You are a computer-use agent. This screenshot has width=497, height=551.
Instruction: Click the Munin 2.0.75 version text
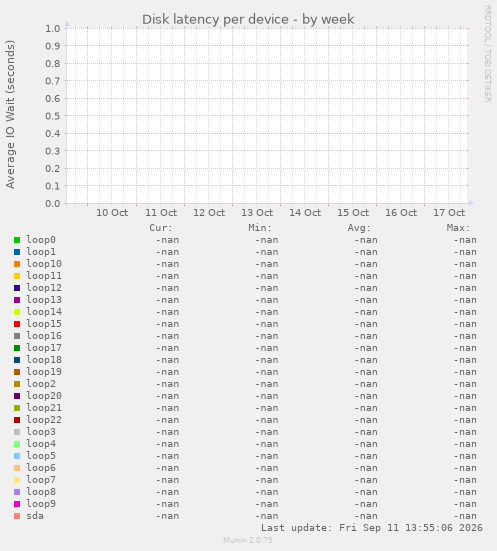[x=248, y=540]
